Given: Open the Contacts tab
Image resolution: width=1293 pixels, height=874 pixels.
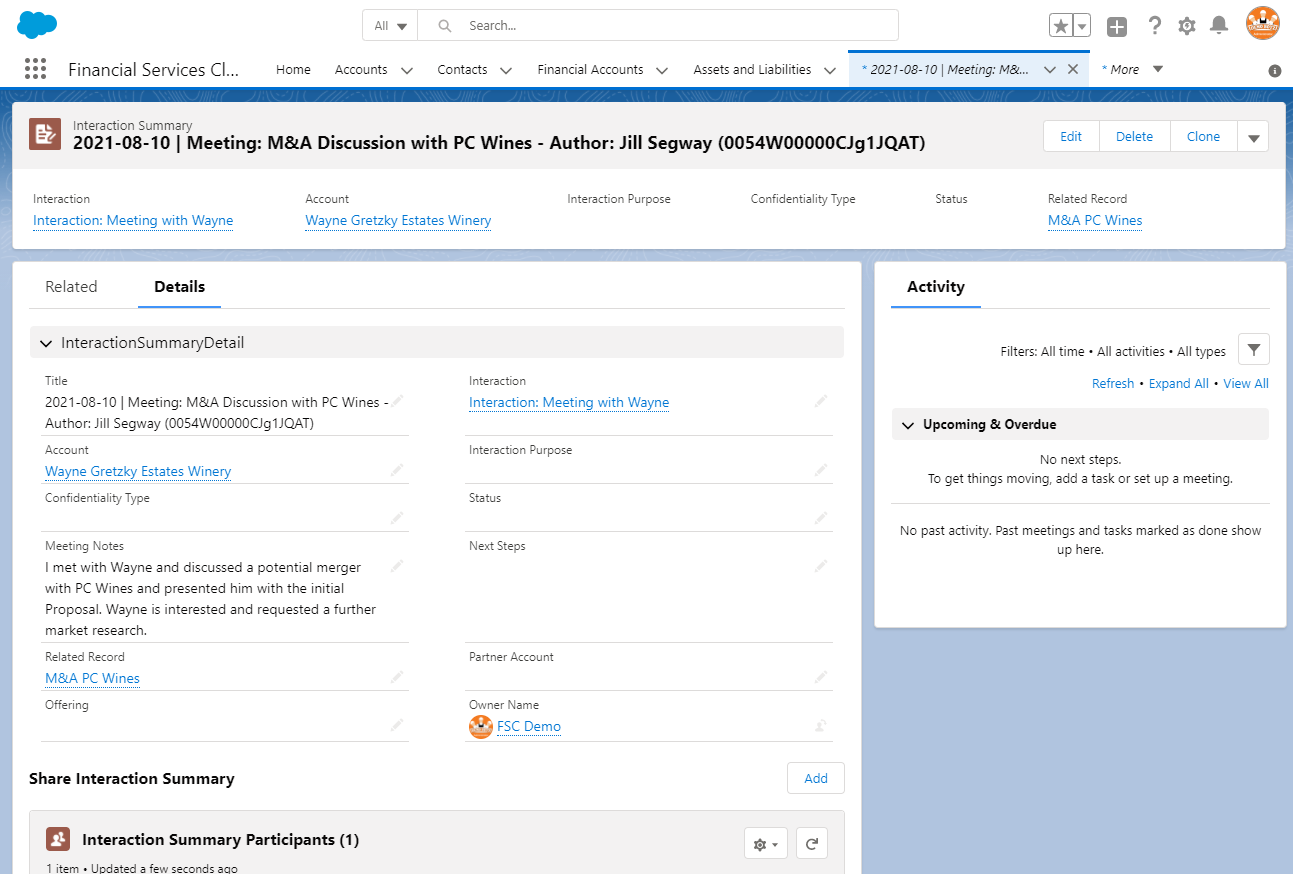Looking at the screenshot, I should pos(462,70).
